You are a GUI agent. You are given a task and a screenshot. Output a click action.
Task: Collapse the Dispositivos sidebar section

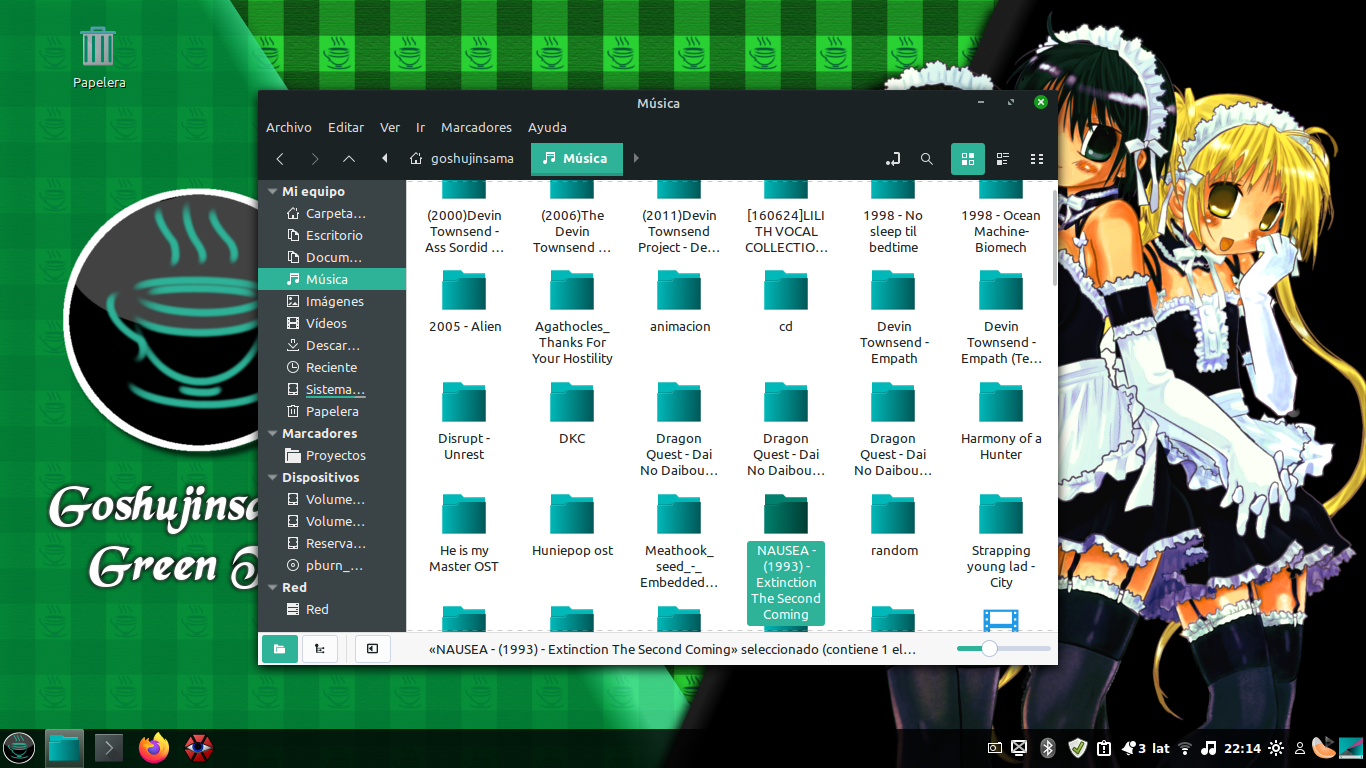click(x=270, y=478)
